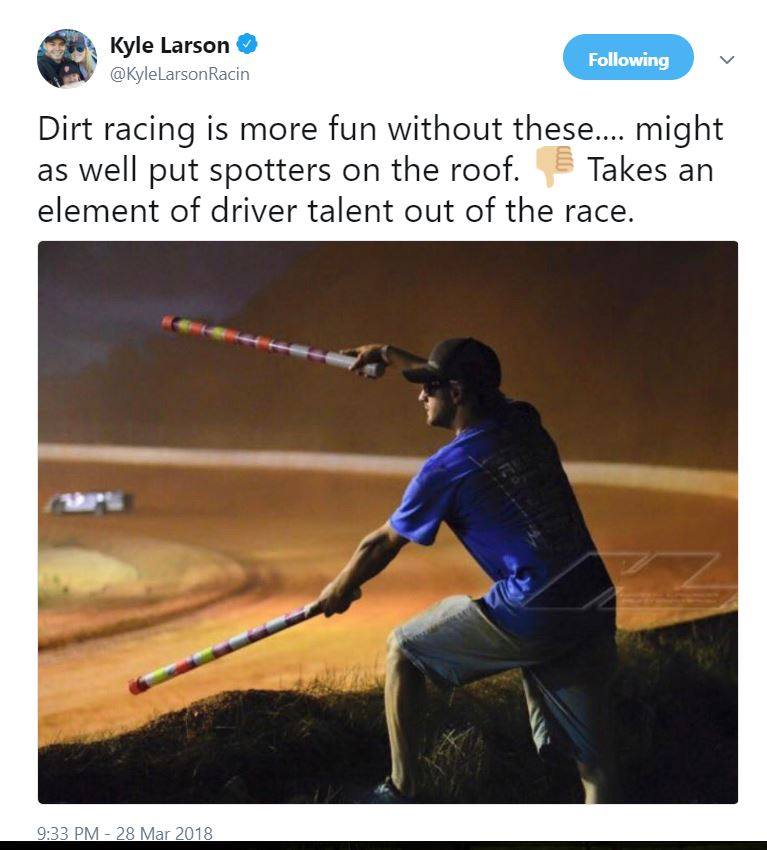Open Kyle Larson's profile avatar

(x=67, y=59)
